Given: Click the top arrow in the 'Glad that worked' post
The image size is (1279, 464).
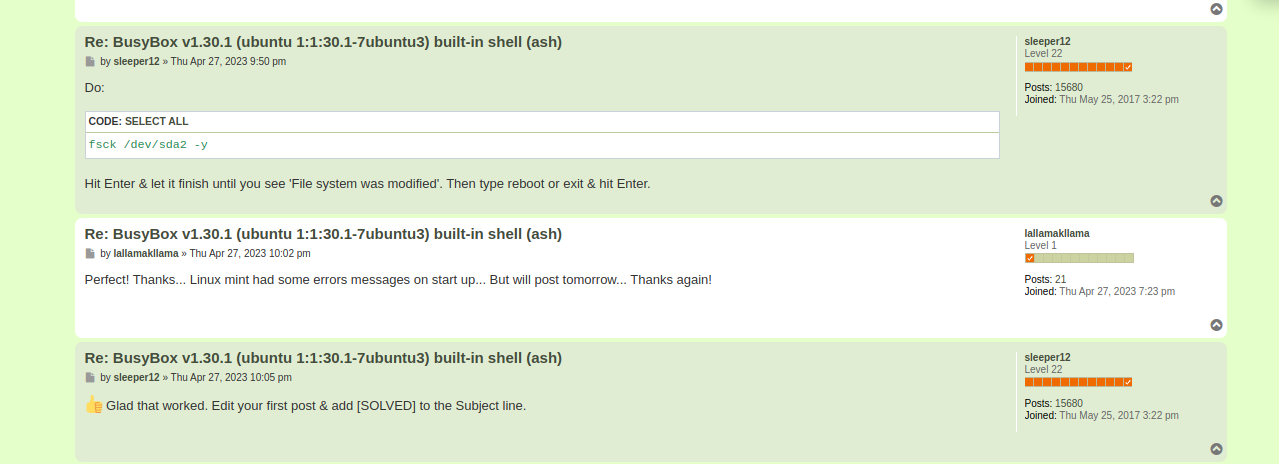Looking at the screenshot, I should pyautogui.click(x=1216, y=449).
